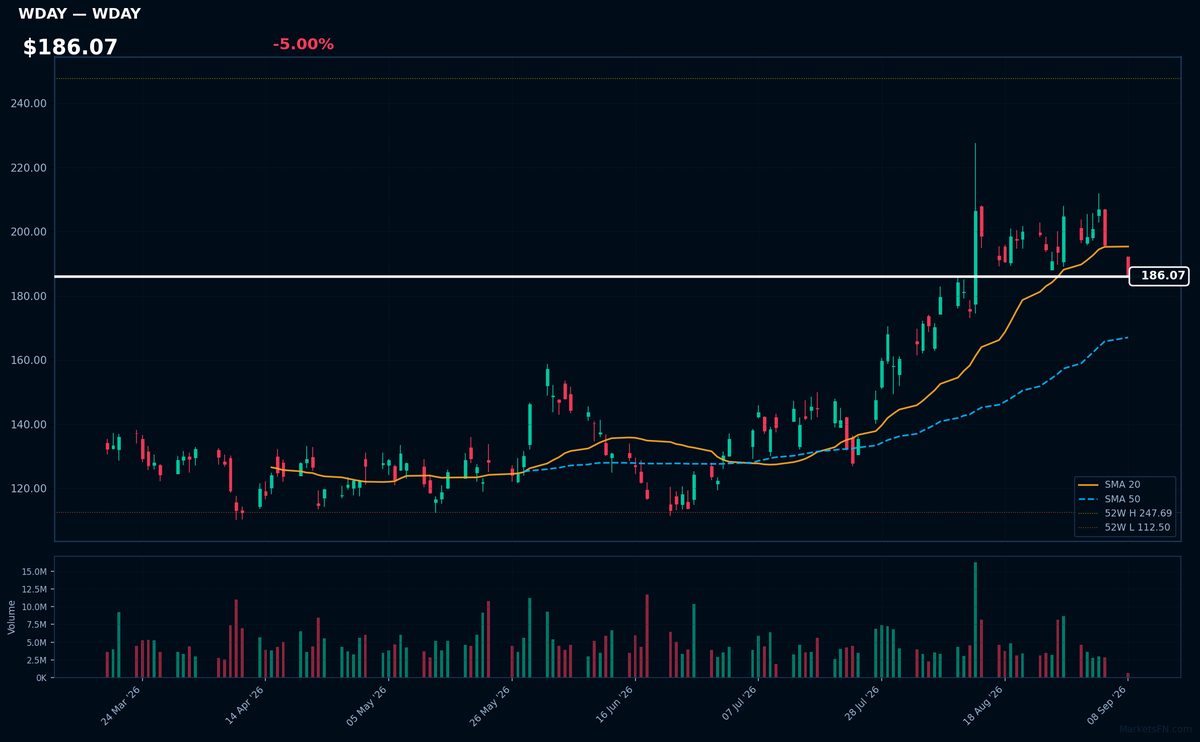Click the 26 May '26 date label
This screenshot has width=1200, height=742.
[x=491, y=705]
